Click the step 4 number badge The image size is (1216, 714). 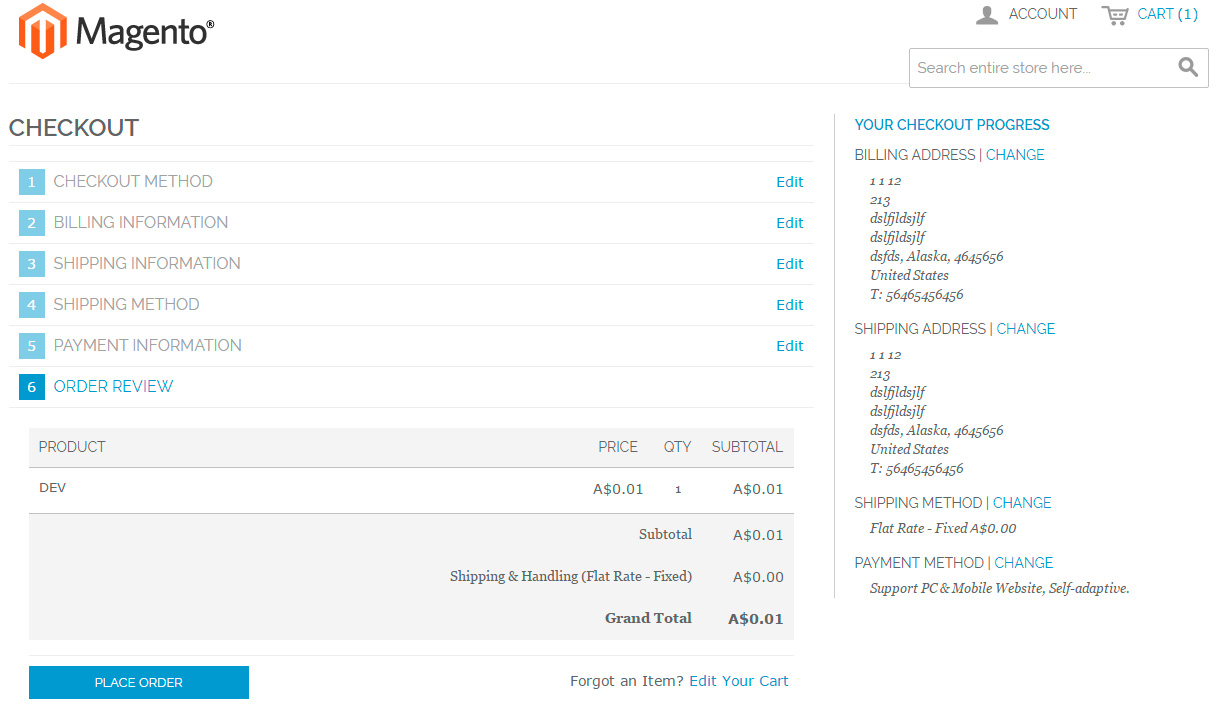tap(32, 305)
